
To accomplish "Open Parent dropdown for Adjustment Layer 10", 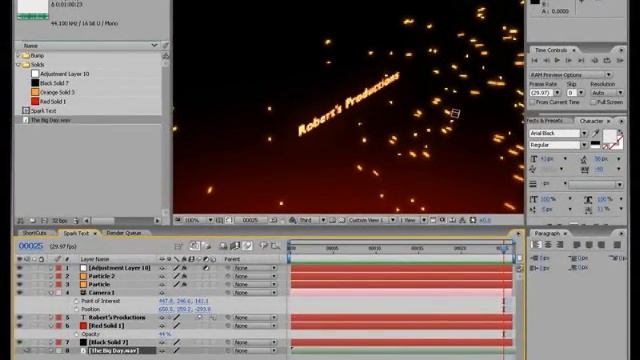I will pyautogui.click(x=255, y=268).
